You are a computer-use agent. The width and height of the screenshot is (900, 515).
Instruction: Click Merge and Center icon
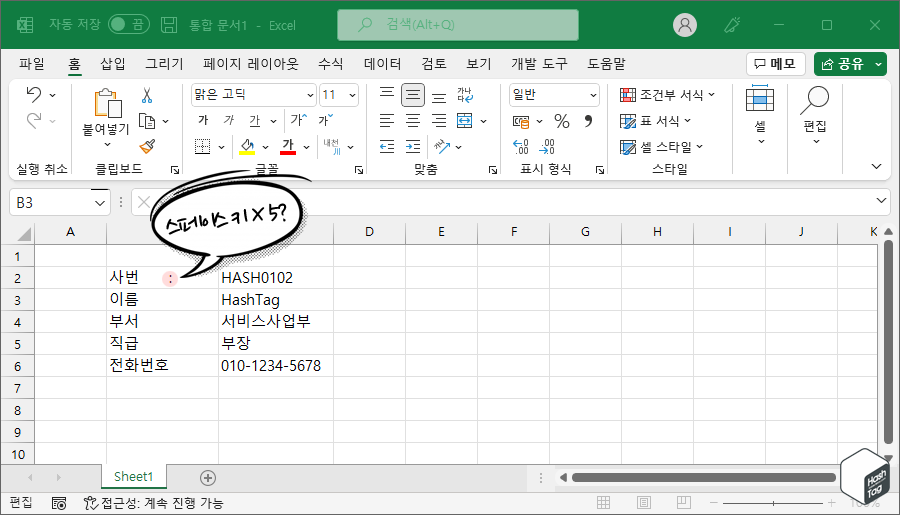click(x=464, y=121)
